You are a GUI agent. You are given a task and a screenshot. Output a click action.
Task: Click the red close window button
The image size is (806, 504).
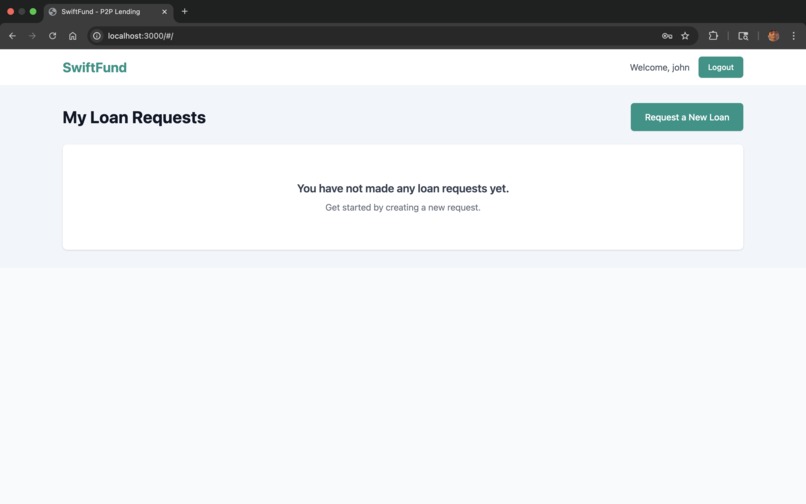10,11
